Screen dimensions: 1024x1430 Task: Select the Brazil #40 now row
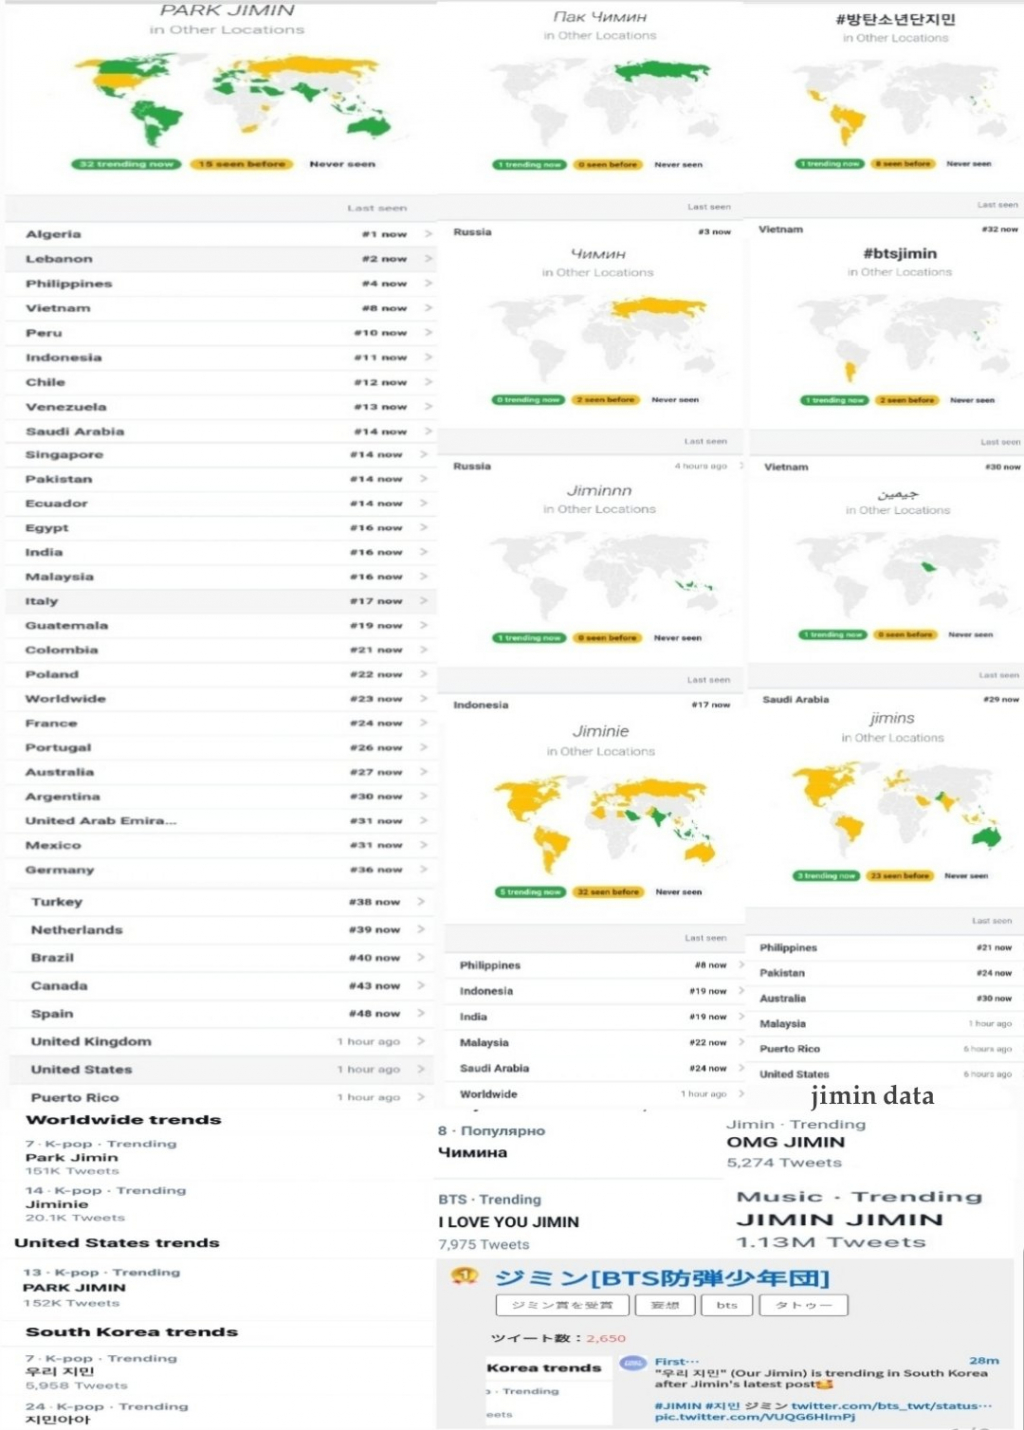[220, 958]
